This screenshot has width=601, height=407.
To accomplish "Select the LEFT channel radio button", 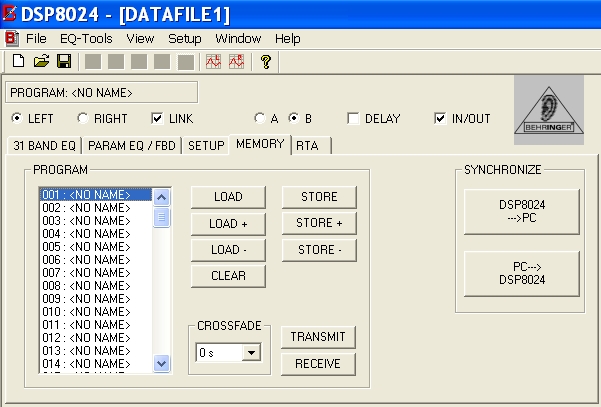I will point(16,118).
